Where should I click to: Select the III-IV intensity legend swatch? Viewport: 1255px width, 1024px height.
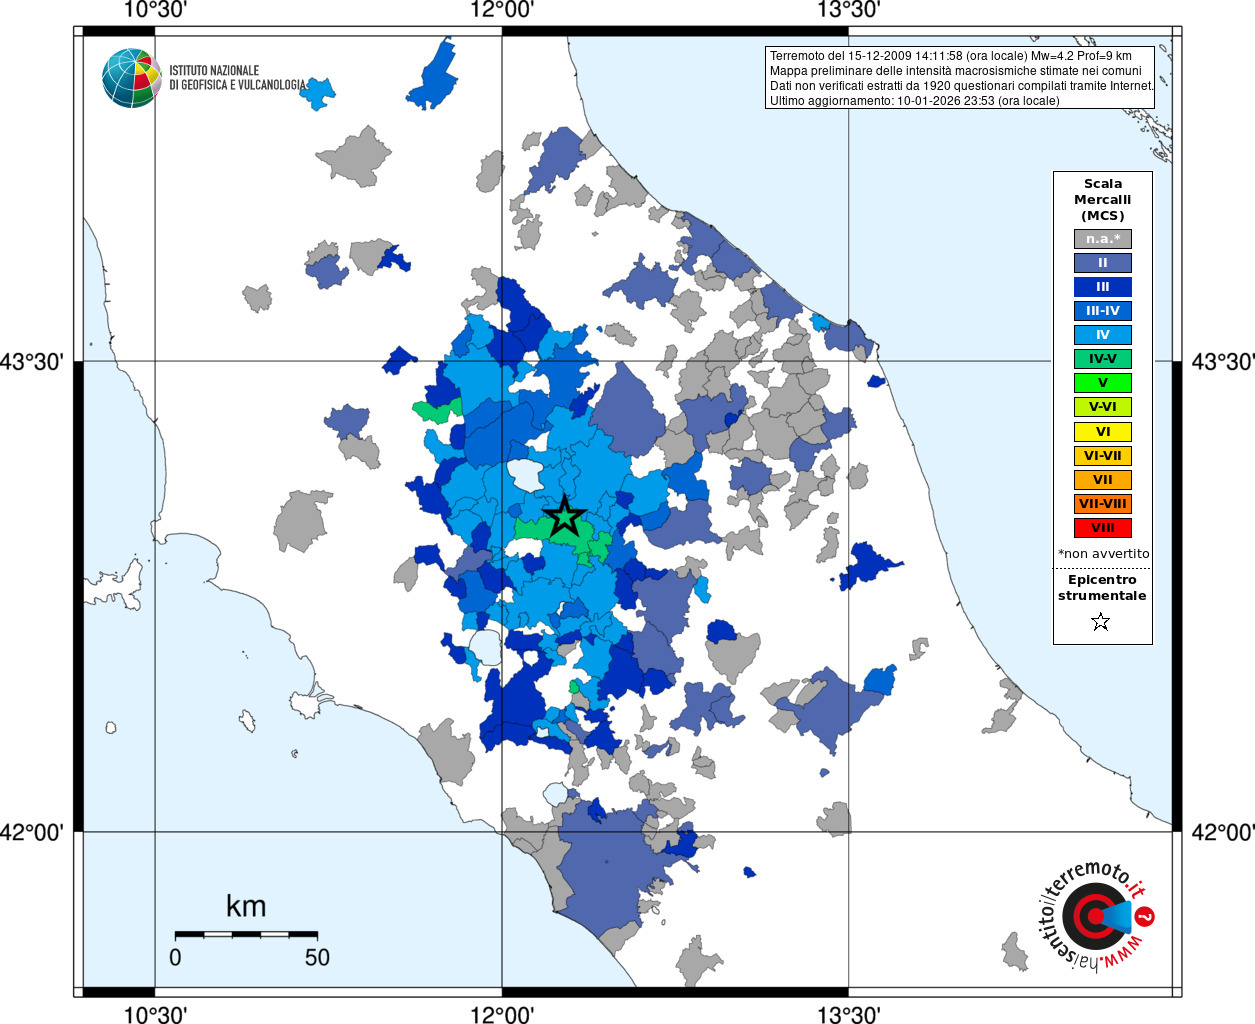1103,311
